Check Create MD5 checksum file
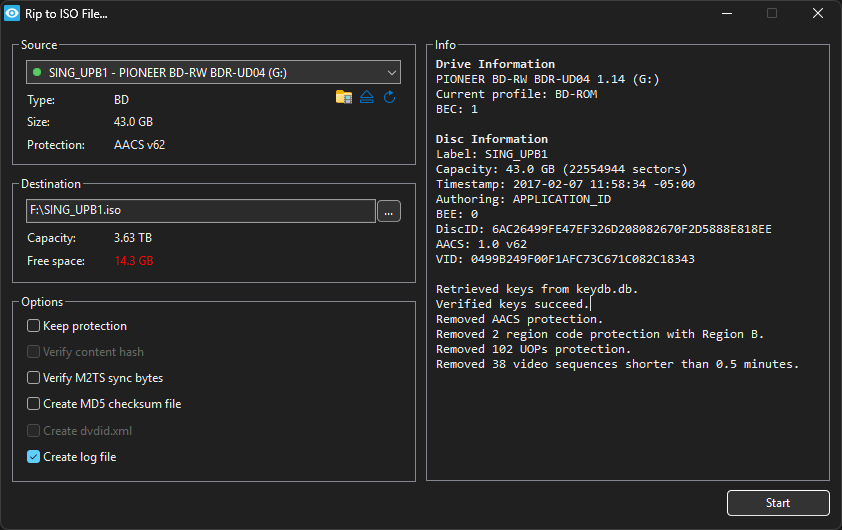Image resolution: width=842 pixels, height=530 pixels. pyautogui.click(x=34, y=404)
